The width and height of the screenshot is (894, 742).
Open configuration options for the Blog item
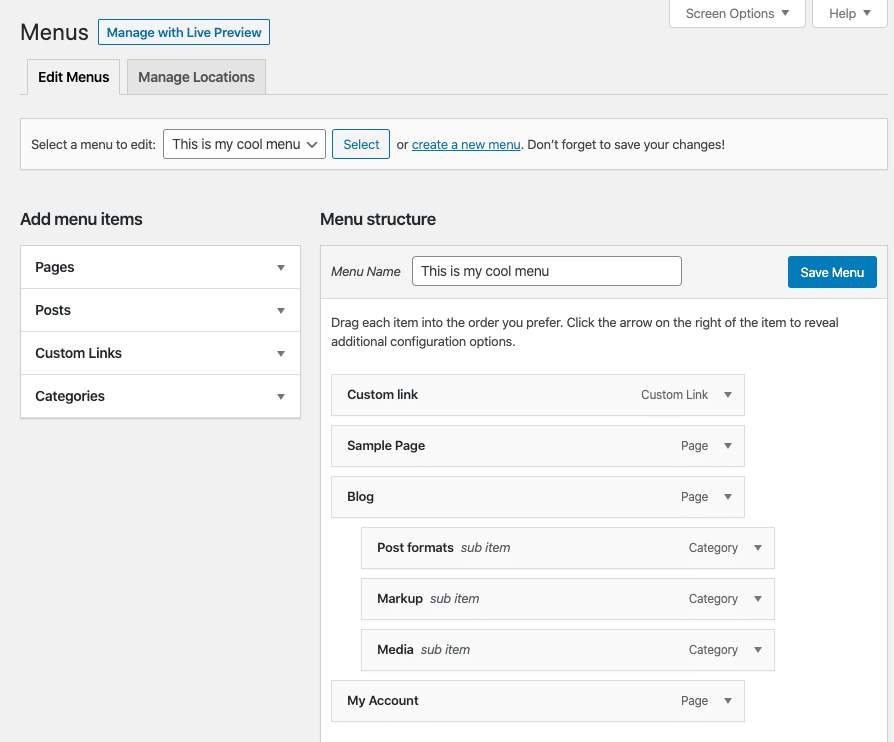pyautogui.click(x=729, y=497)
